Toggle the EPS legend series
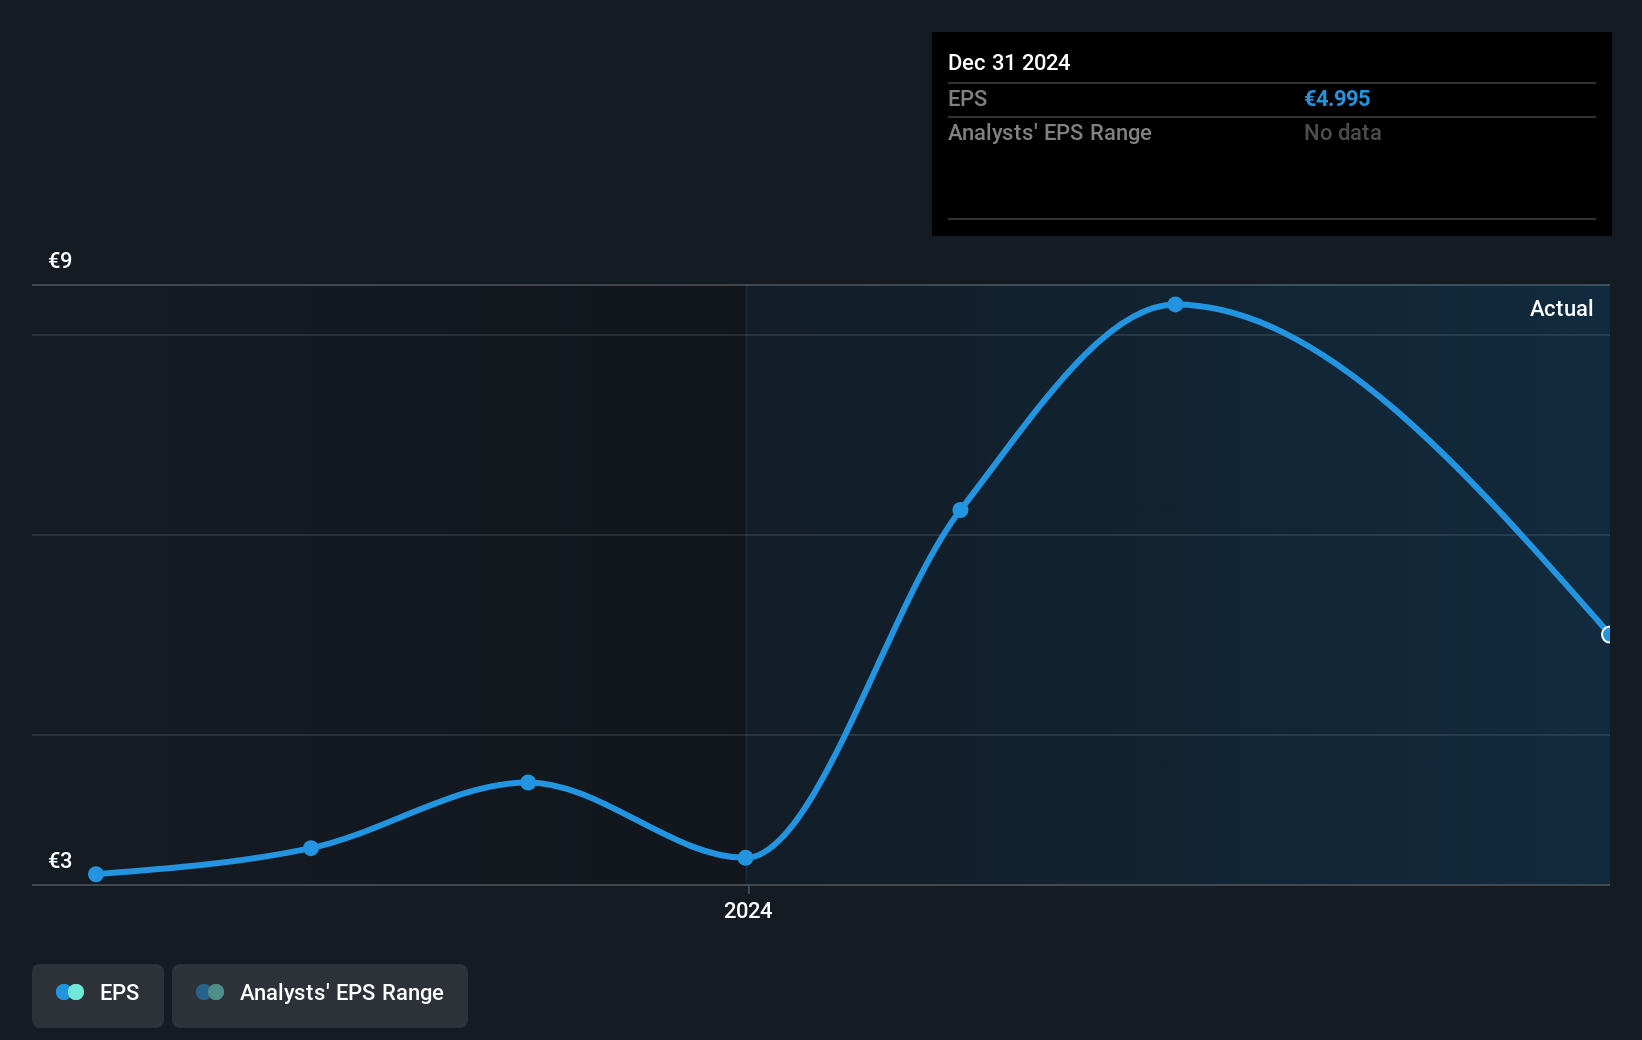This screenshot has height=1040, width=1642. coord(98,995)
